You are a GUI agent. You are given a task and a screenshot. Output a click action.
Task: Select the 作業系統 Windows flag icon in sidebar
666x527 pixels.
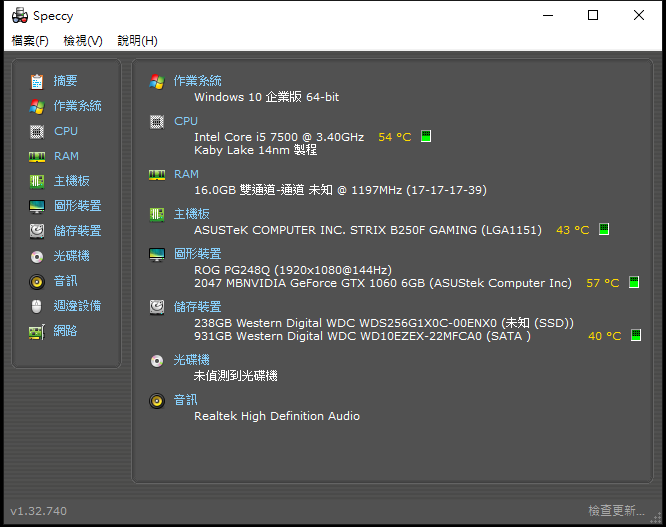tap(37, 106)
